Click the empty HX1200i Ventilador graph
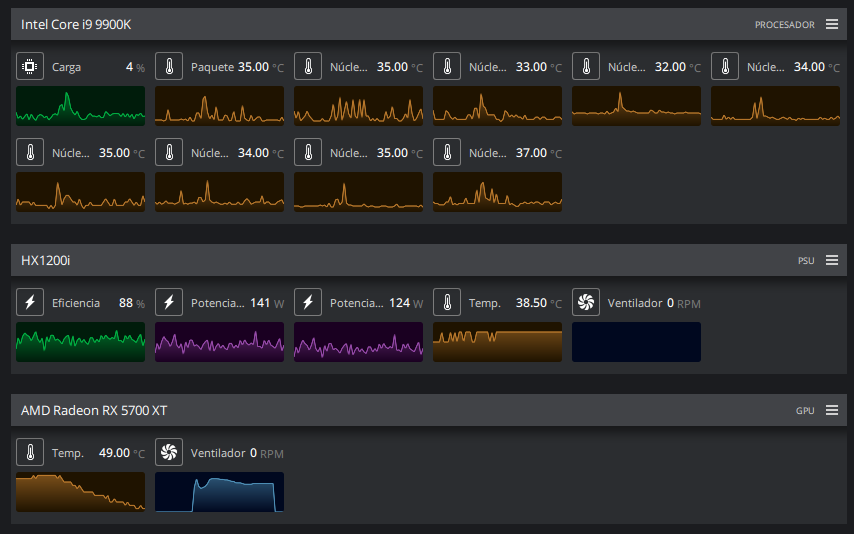Image resolution: width=854 pixels, height=534 pixels. point(636,342)
